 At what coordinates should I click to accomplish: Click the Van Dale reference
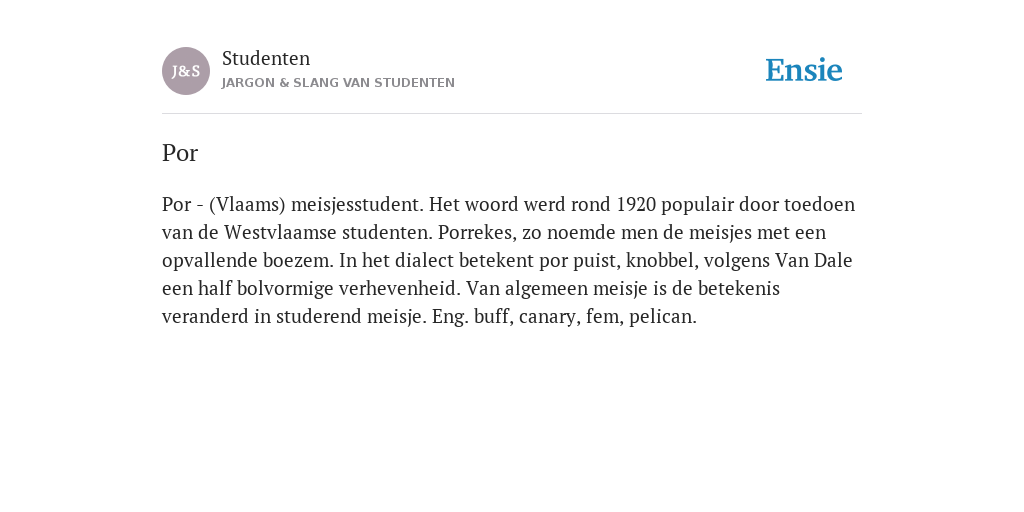814,261
